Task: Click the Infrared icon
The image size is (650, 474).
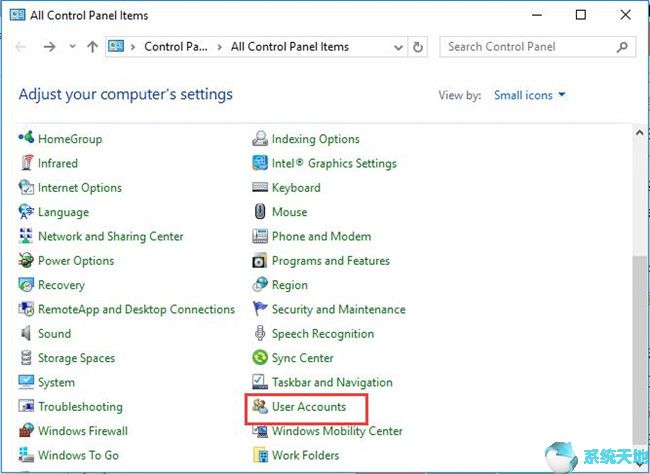Action: pyautogui.click(x=27, y=163)
